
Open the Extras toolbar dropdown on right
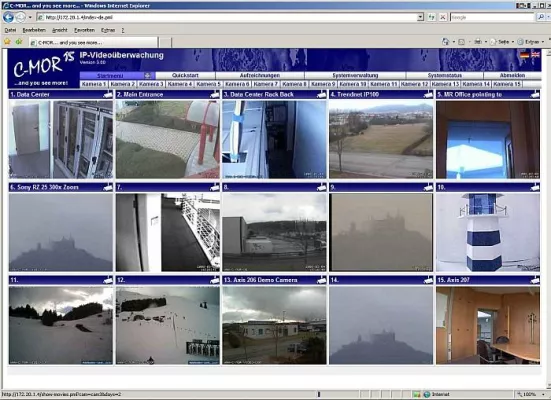(532, 42)
